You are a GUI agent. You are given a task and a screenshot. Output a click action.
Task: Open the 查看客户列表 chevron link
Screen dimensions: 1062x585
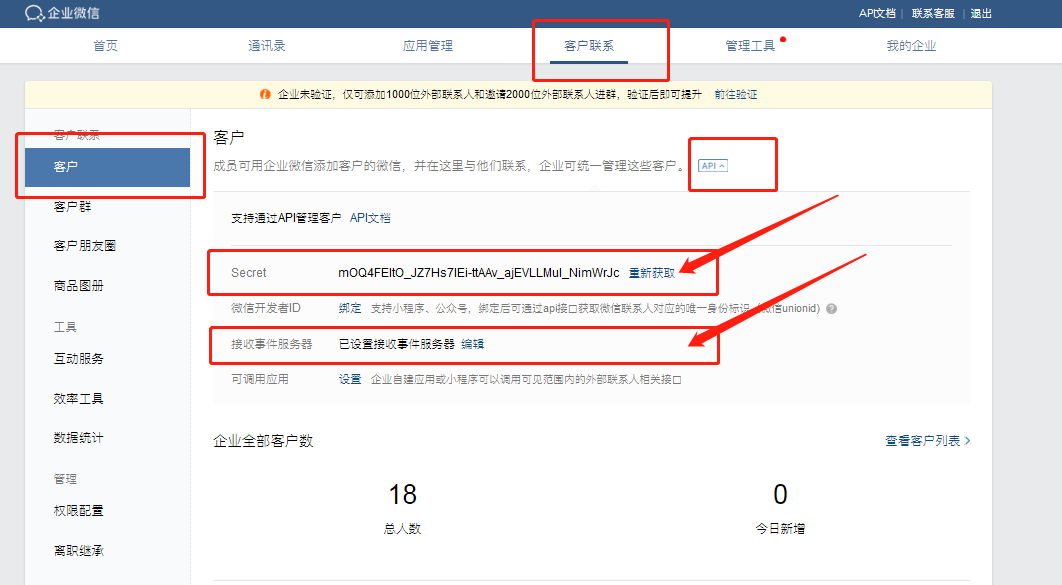[927, 441]
